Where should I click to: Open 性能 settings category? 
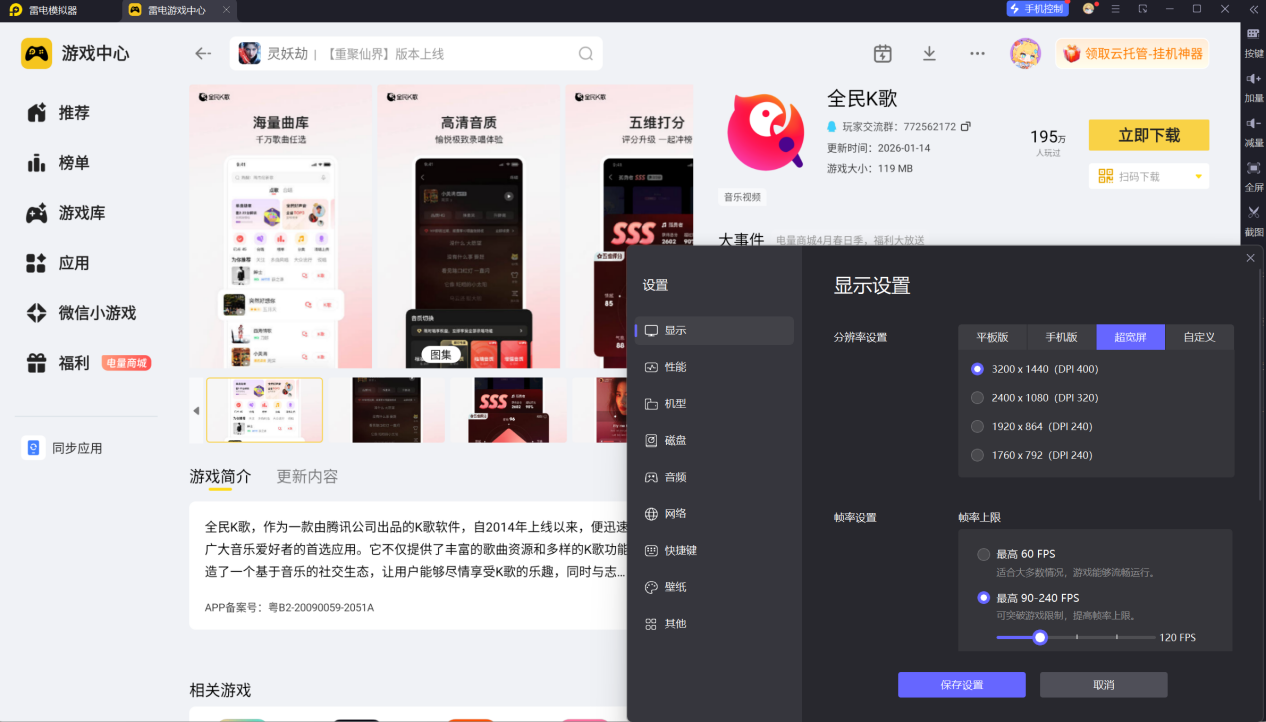(x=714, y=367)
